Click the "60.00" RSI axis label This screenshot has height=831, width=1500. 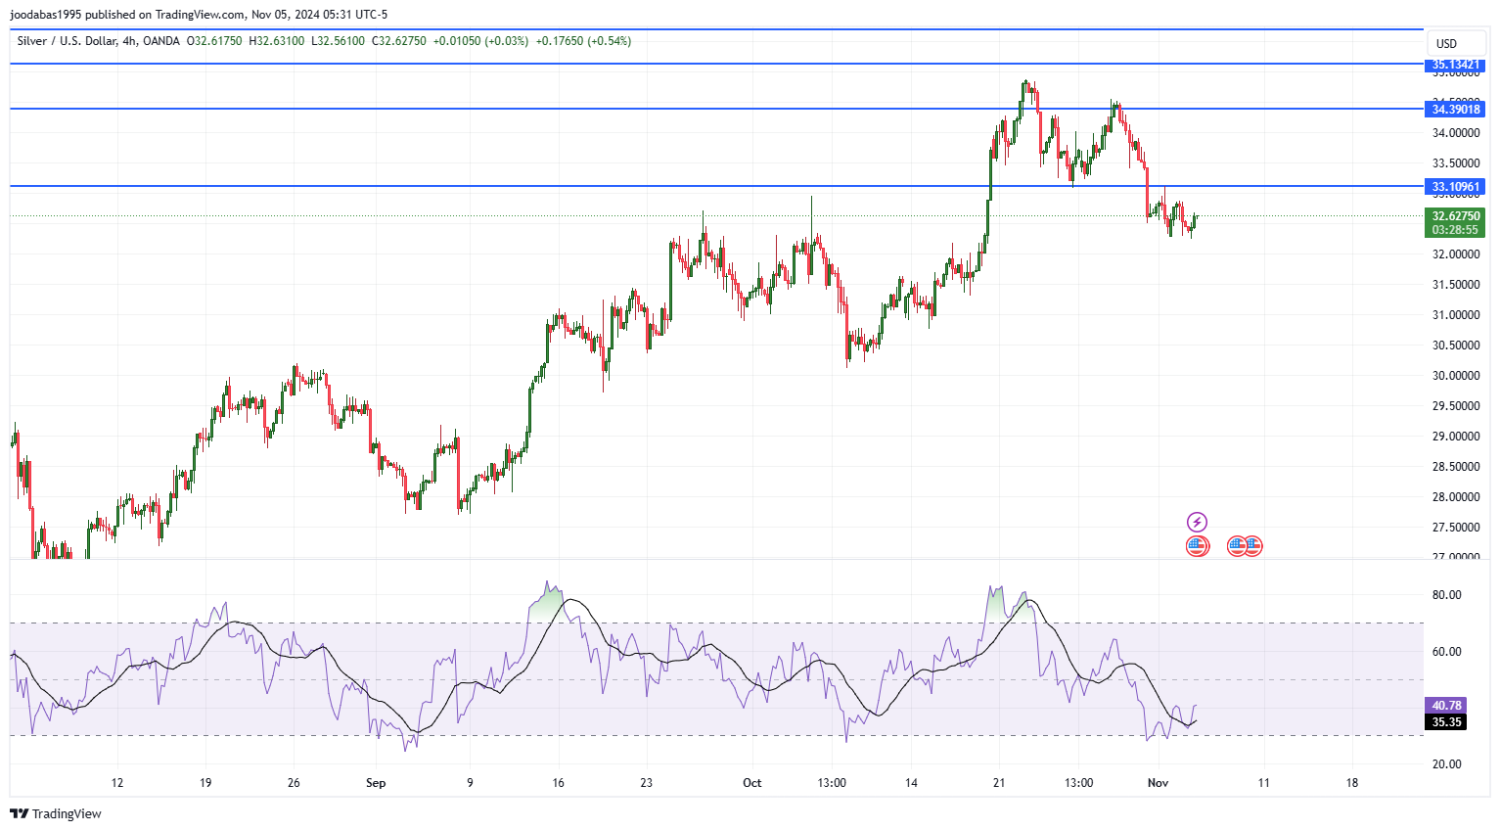point(1446,652)
